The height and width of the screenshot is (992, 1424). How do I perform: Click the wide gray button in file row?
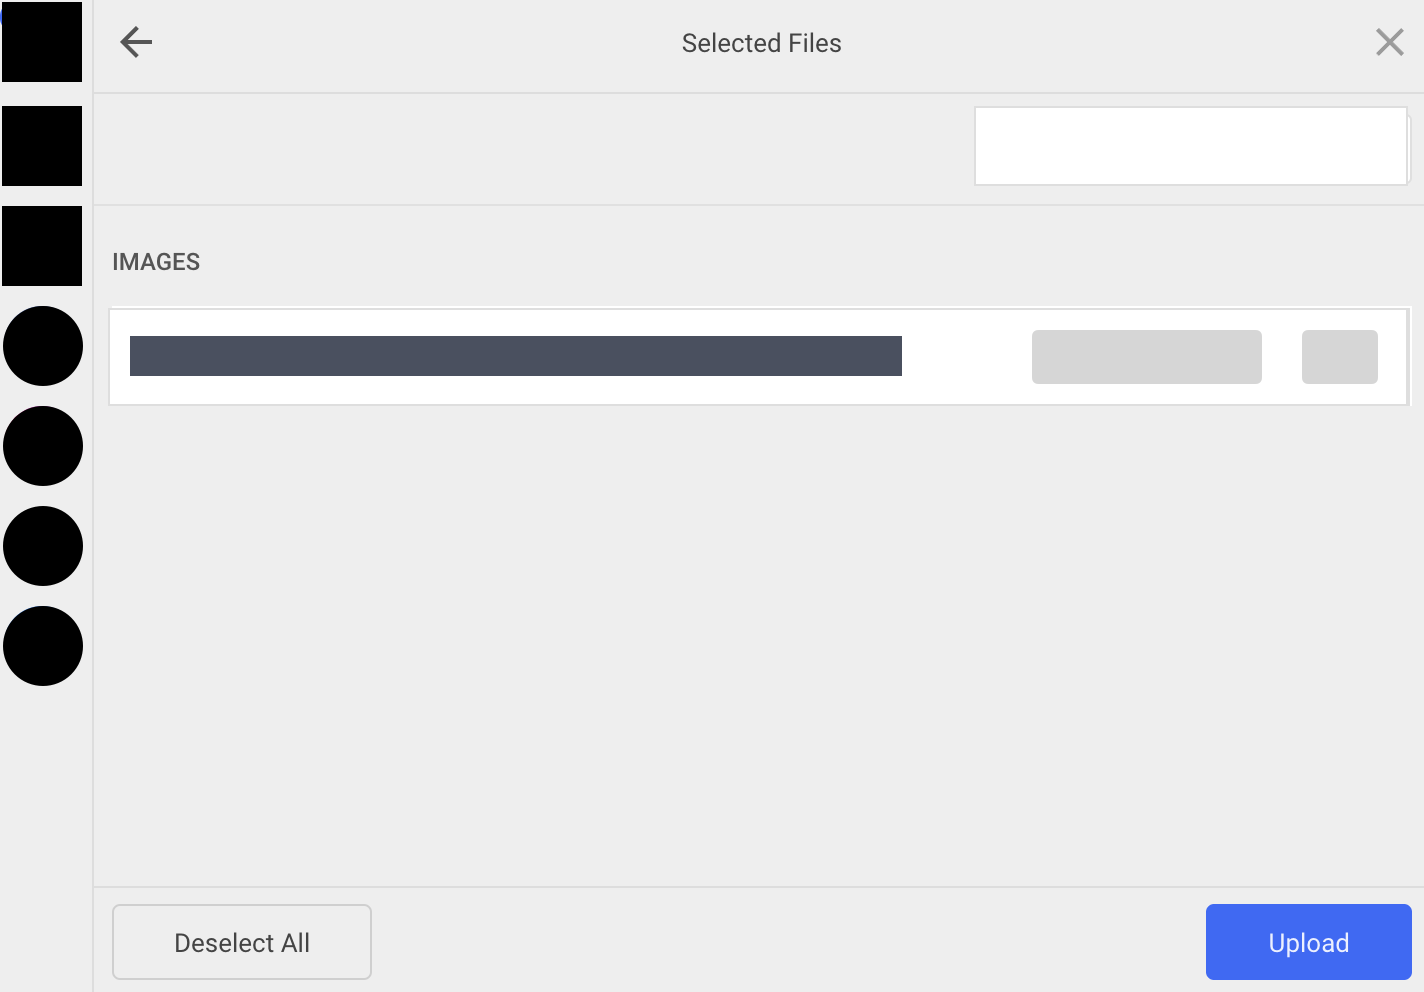tap(1147, 357)
